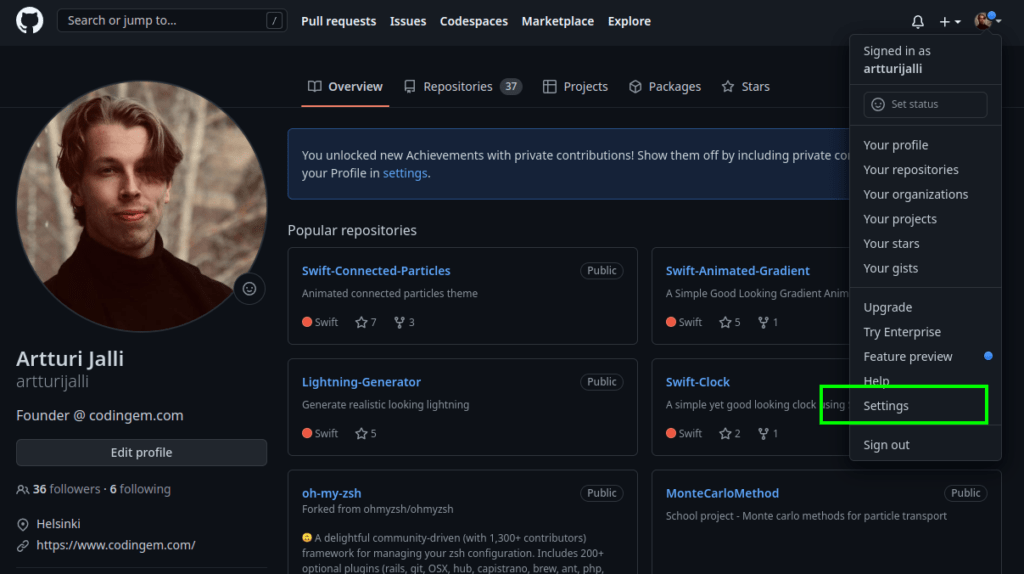Choose Your gists from user menu
Viewport: 1024px width, 574px height.
[925, 268]
